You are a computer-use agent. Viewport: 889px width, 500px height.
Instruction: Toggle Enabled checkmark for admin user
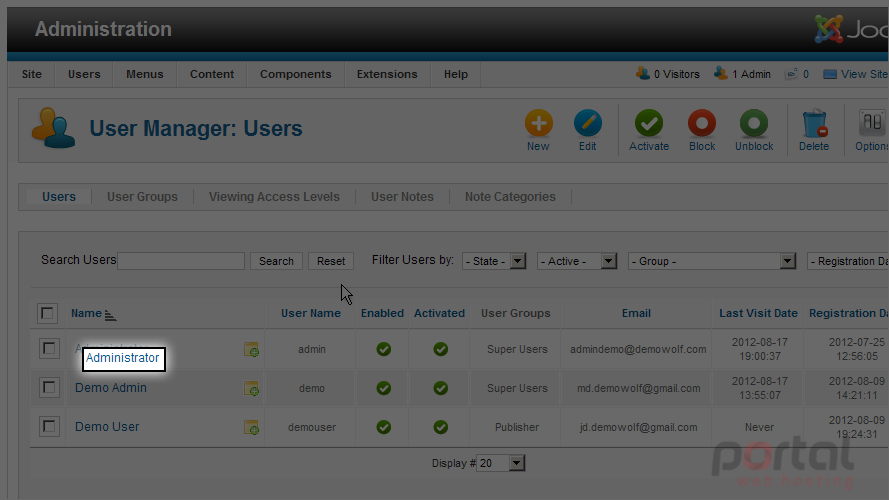384,349
